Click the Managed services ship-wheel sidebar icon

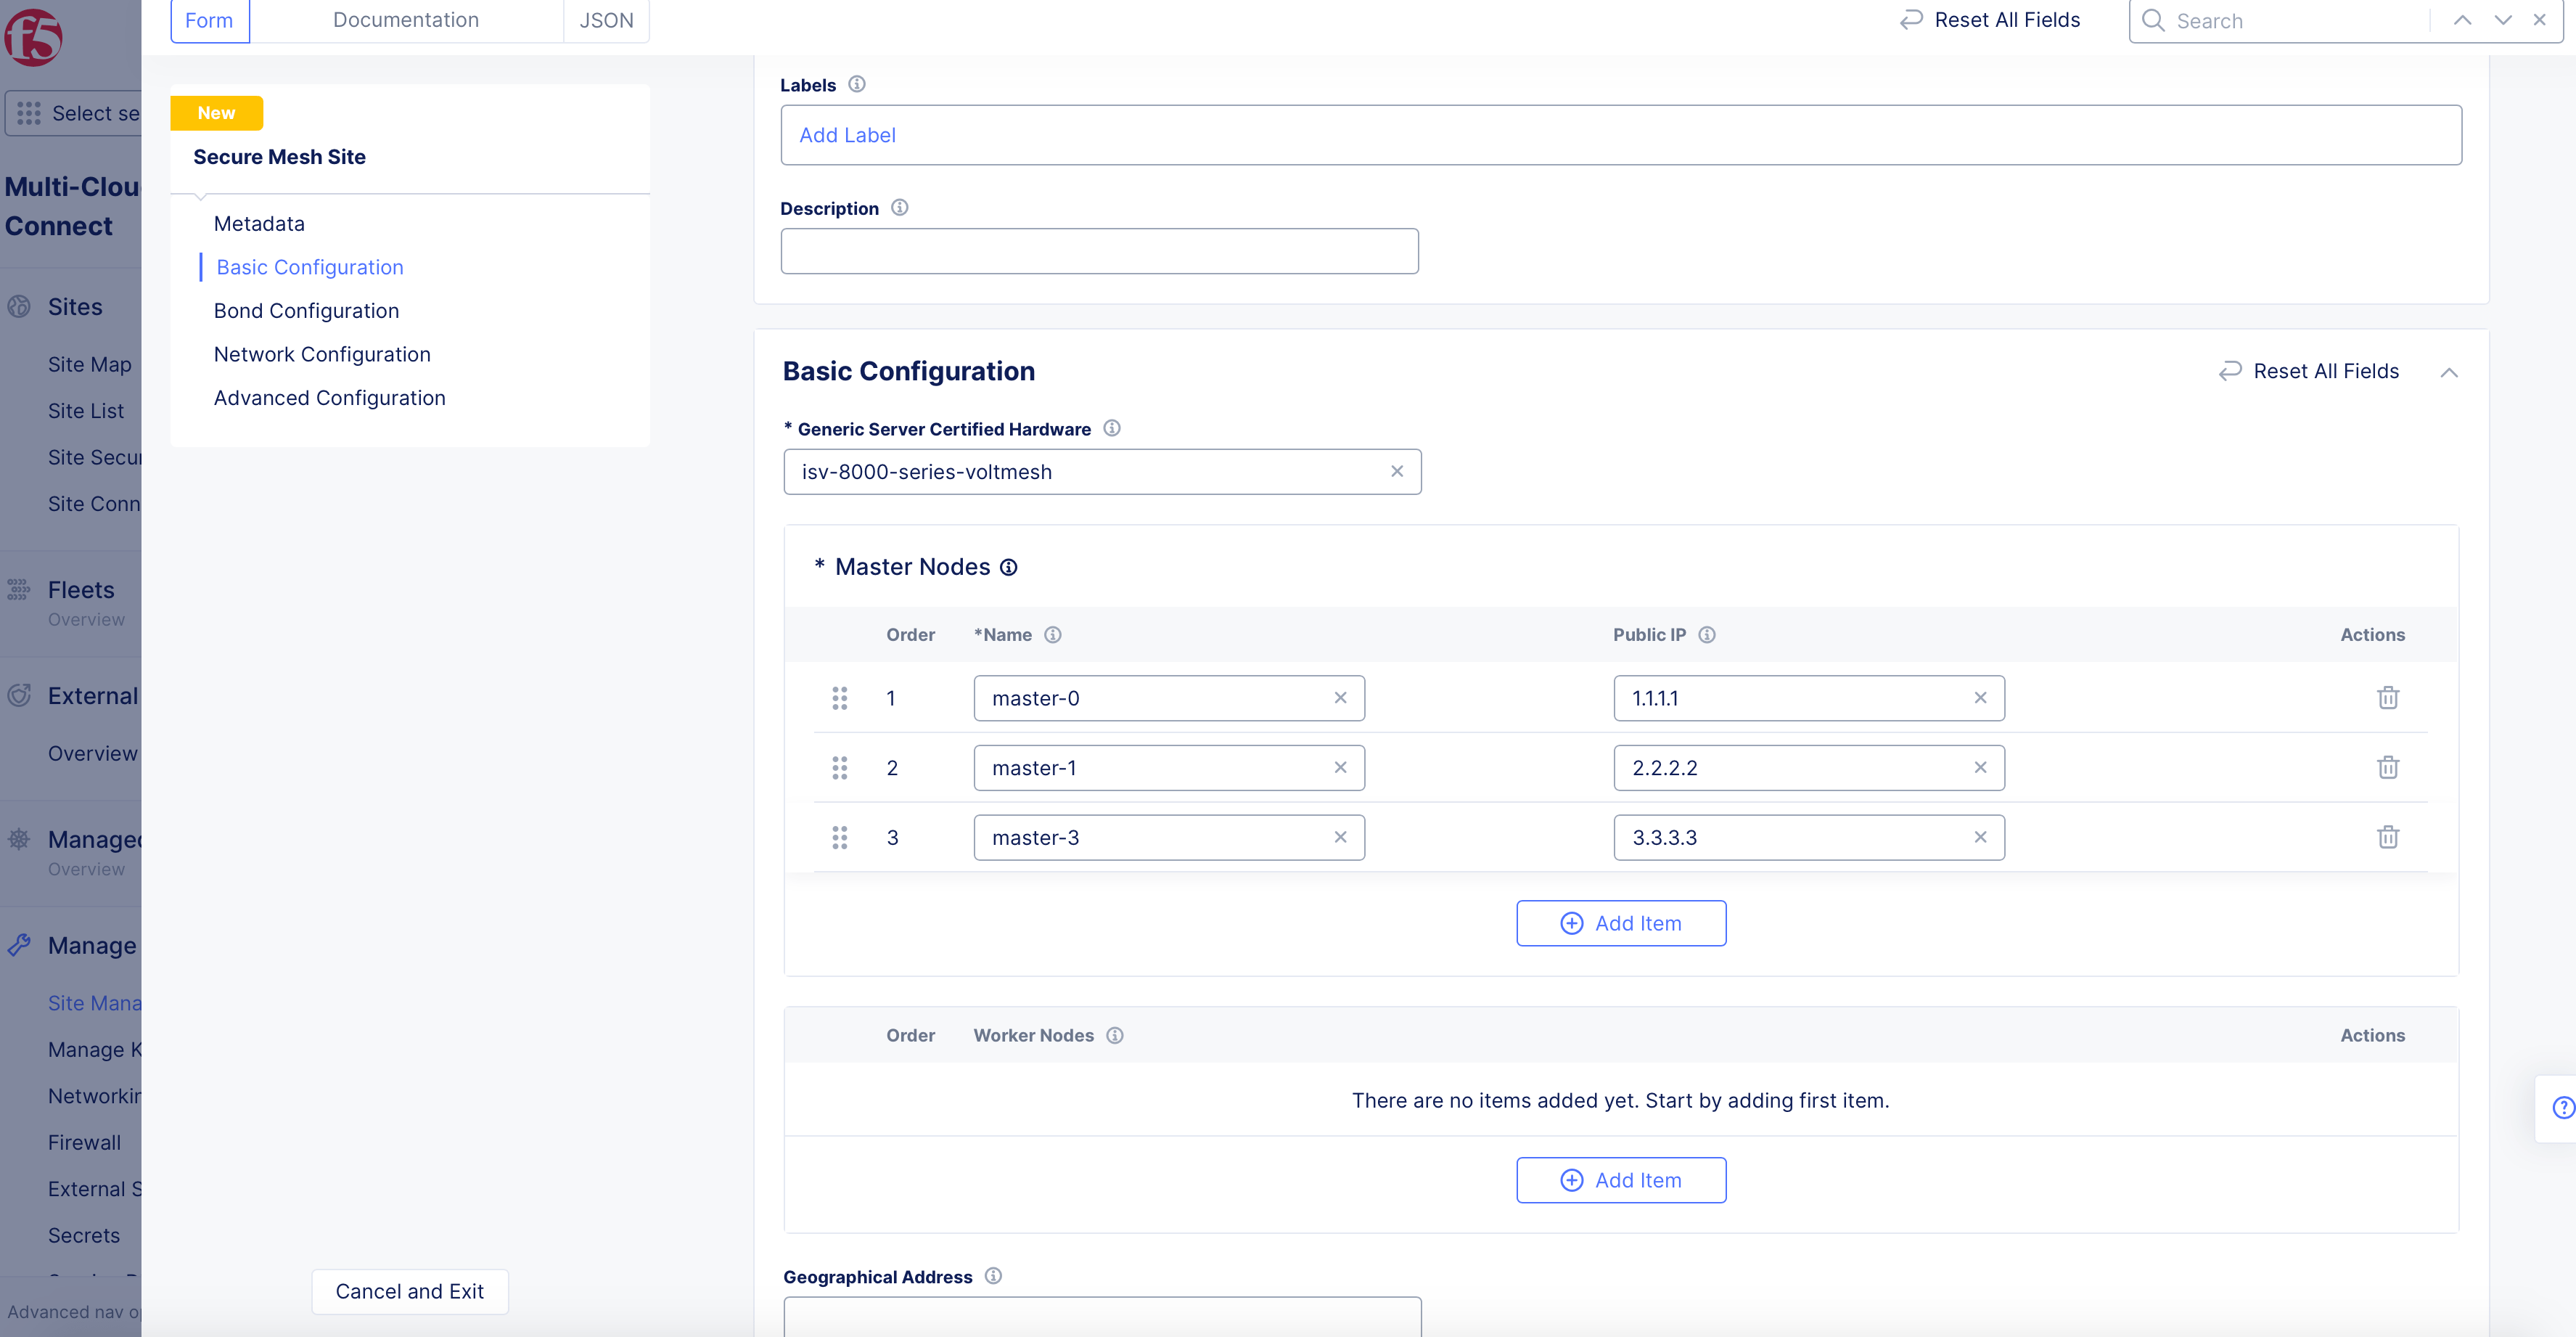click(18, 840)
